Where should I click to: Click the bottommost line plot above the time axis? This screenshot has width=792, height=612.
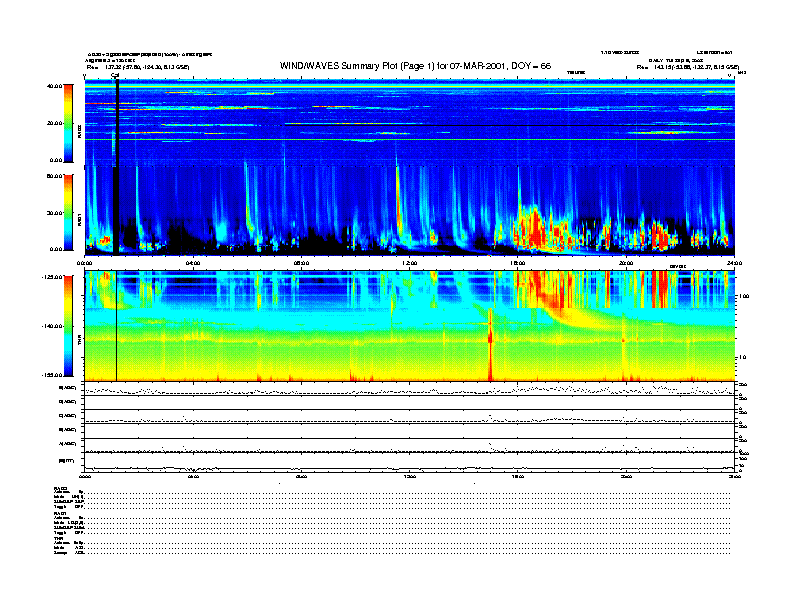[x=409, y=462]
